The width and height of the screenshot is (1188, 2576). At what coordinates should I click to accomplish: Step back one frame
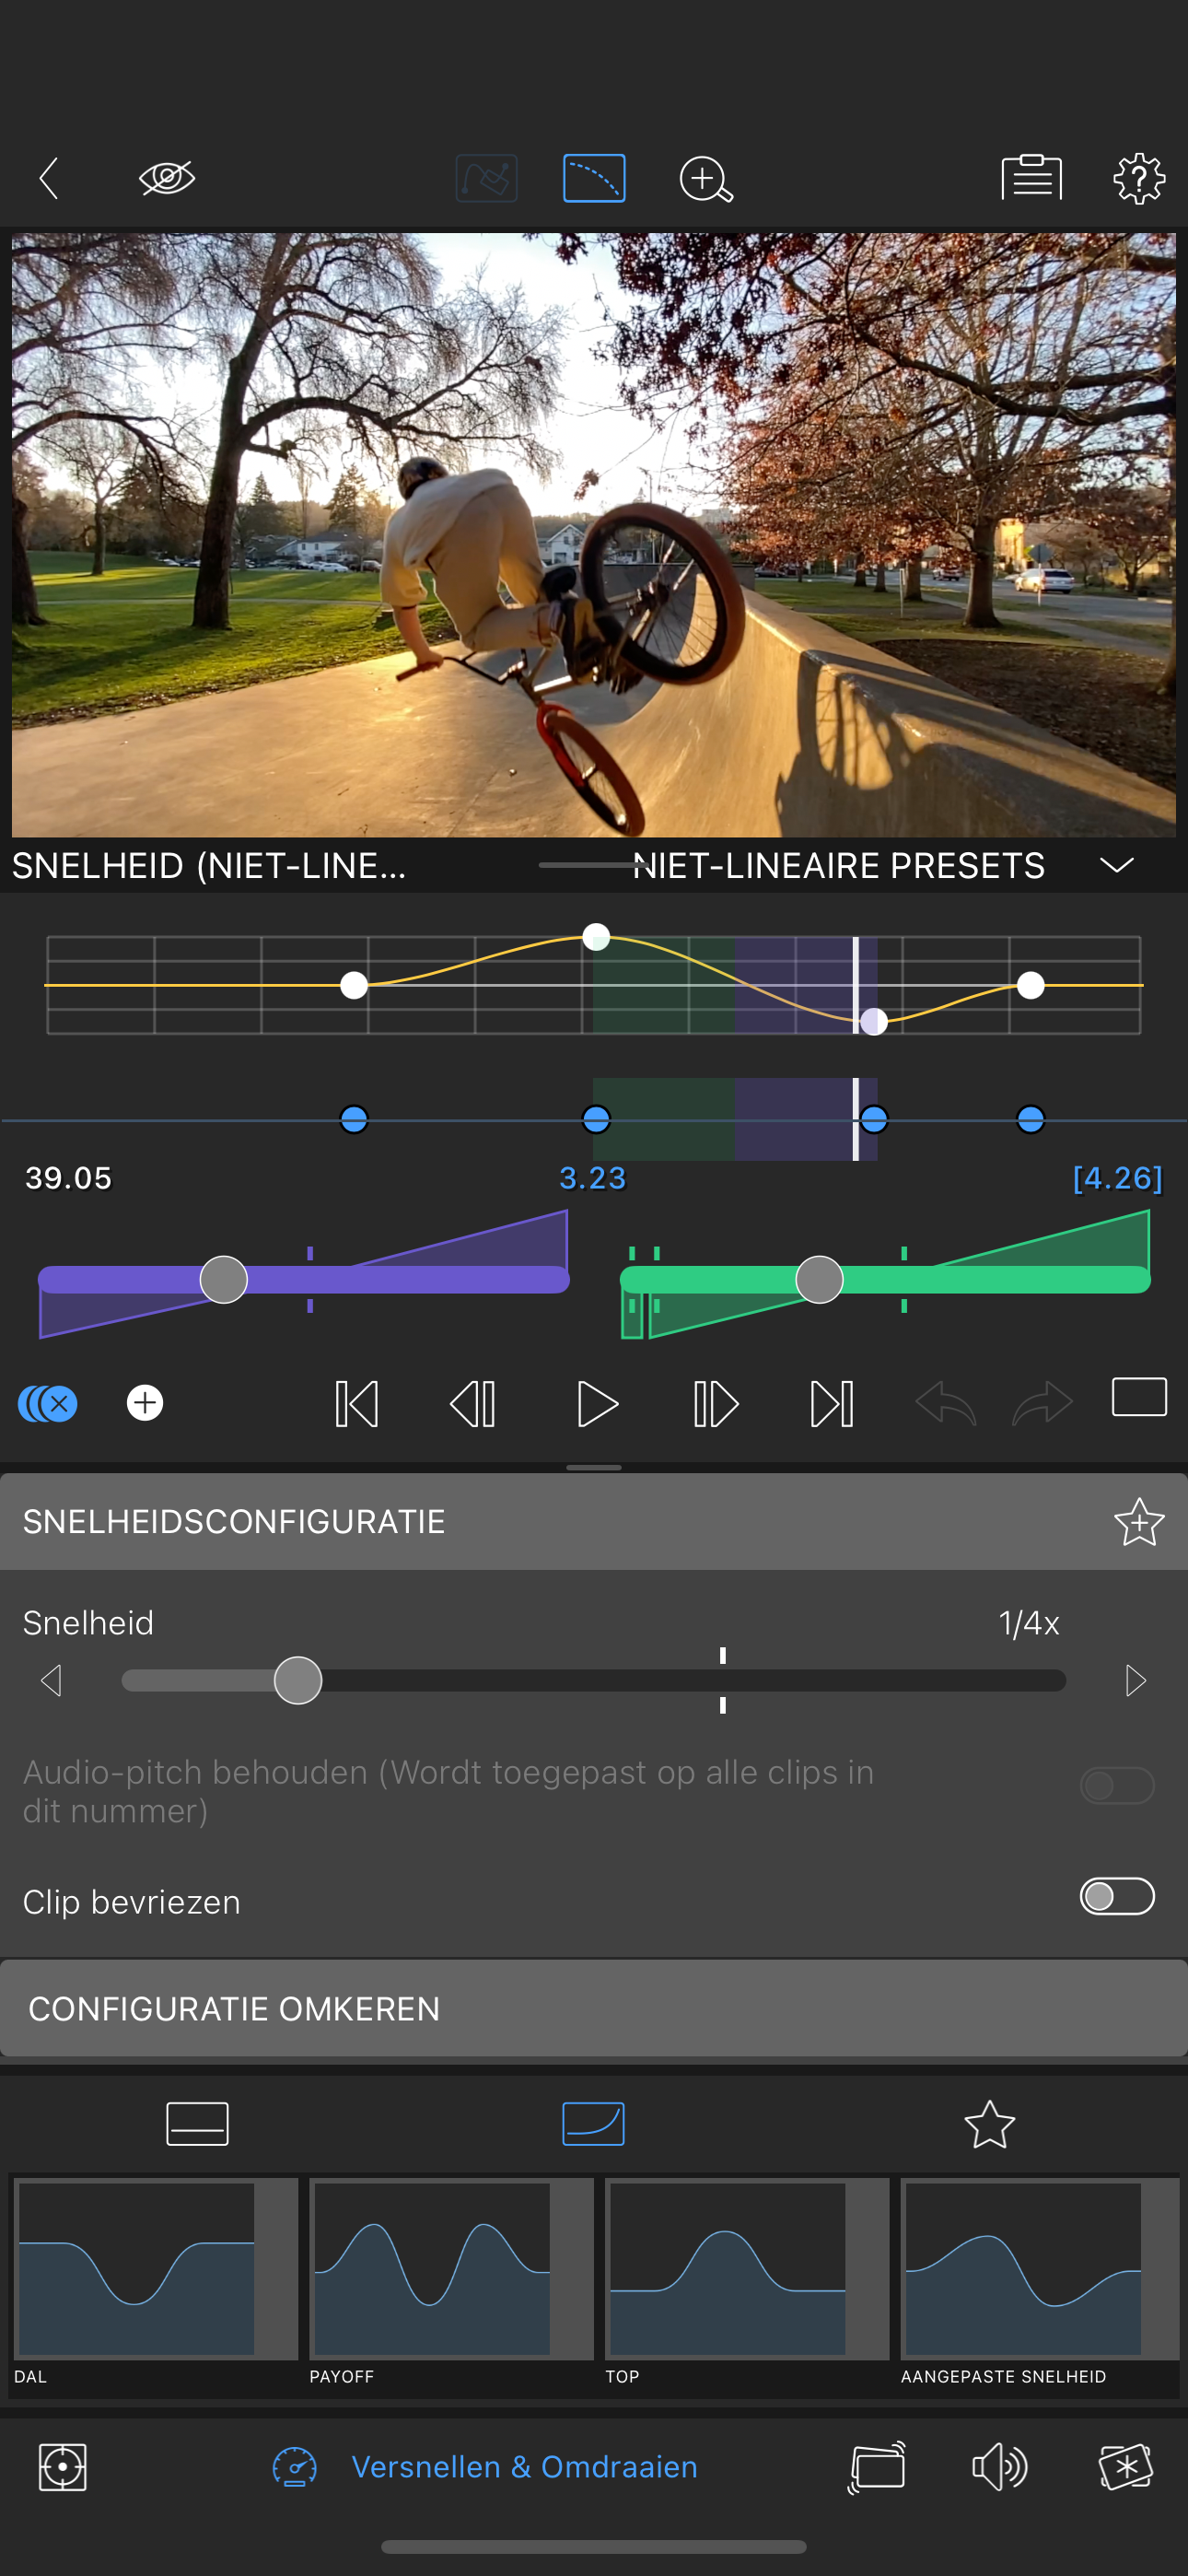473,1404
